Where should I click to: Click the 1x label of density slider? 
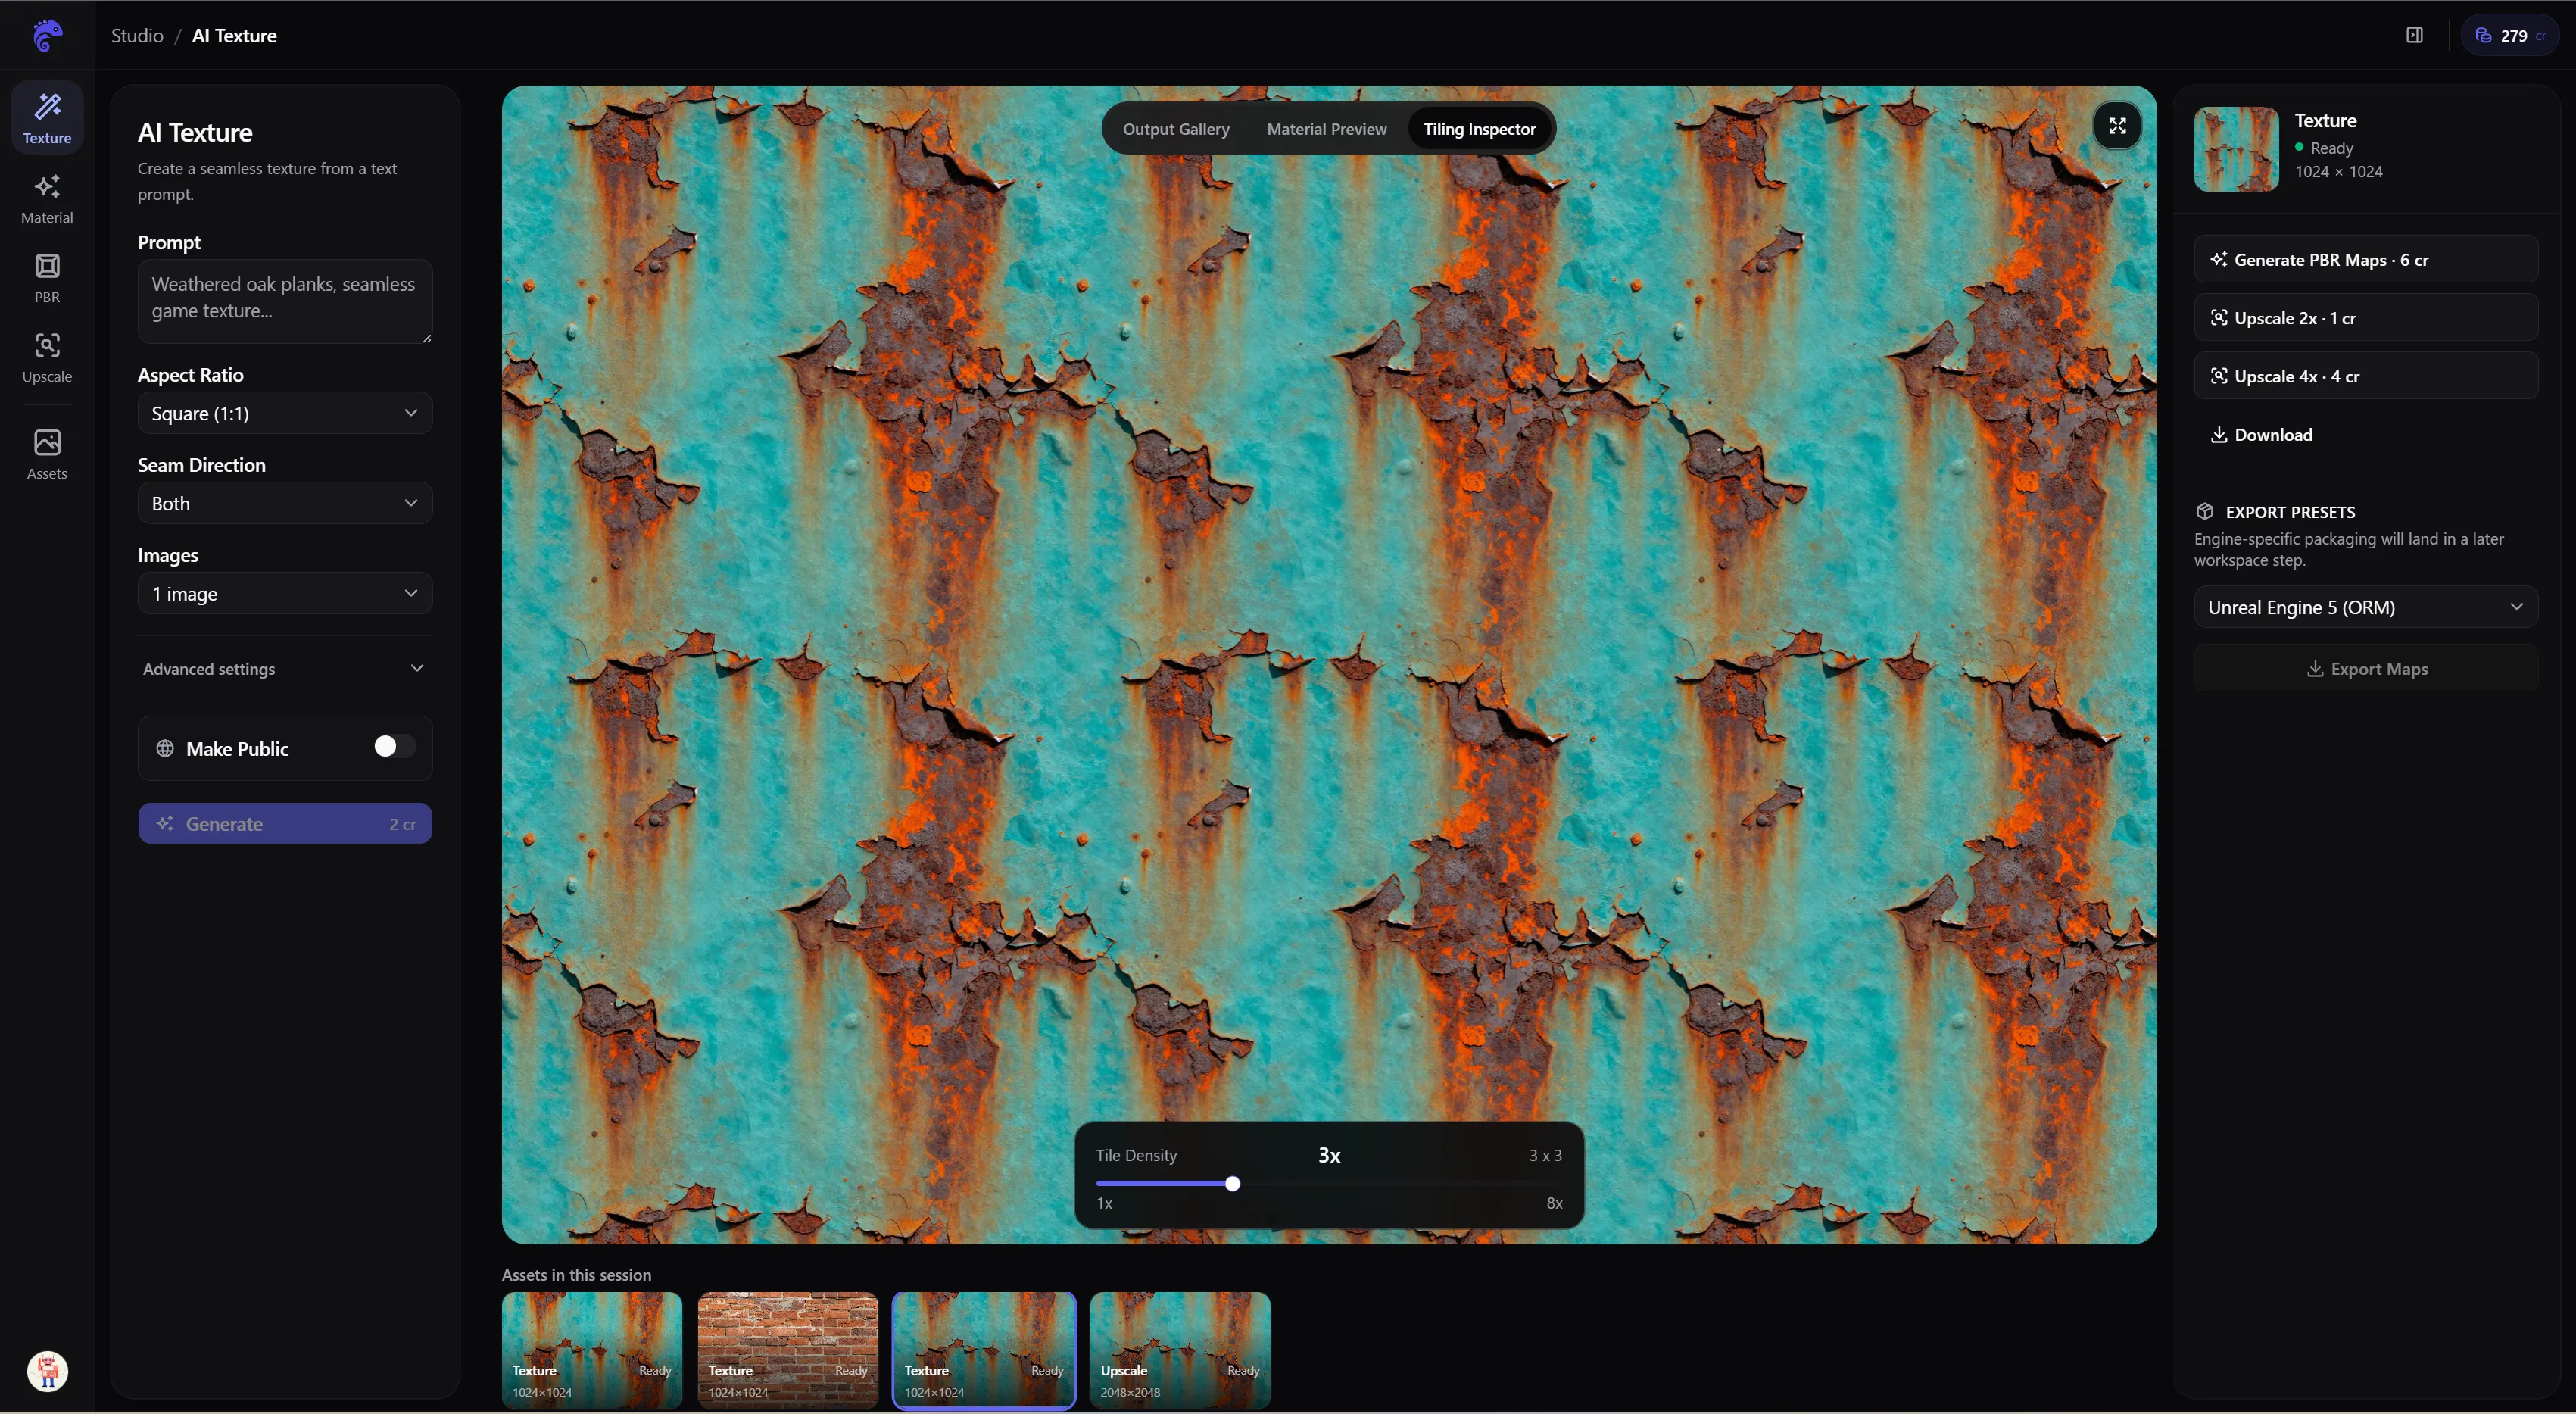[1104, 1203]
